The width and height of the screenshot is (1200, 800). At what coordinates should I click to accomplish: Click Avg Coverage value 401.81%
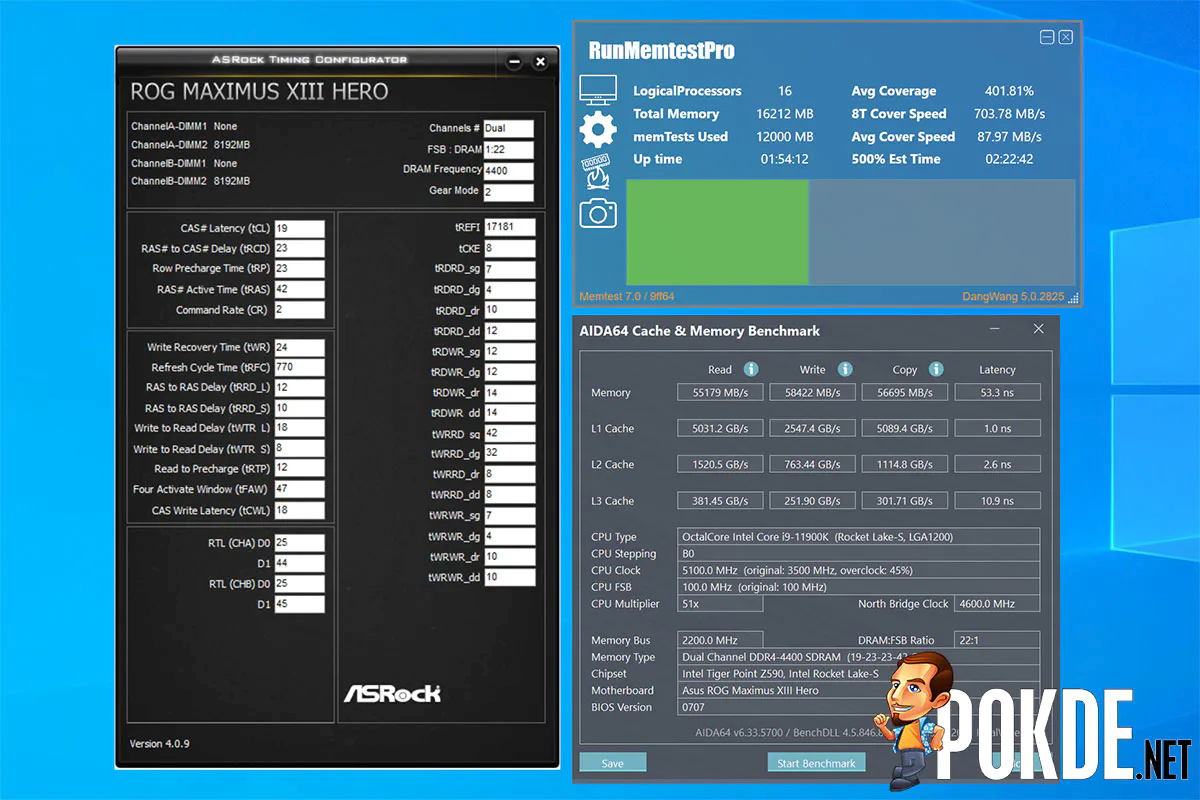coord(1008,91)
